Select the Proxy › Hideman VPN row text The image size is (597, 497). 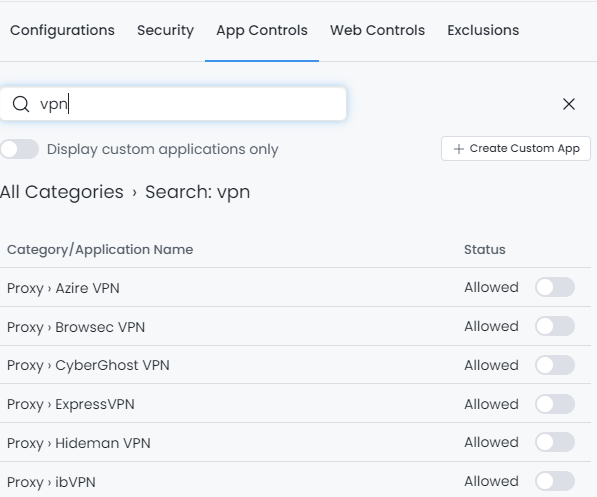pos(78,443)
